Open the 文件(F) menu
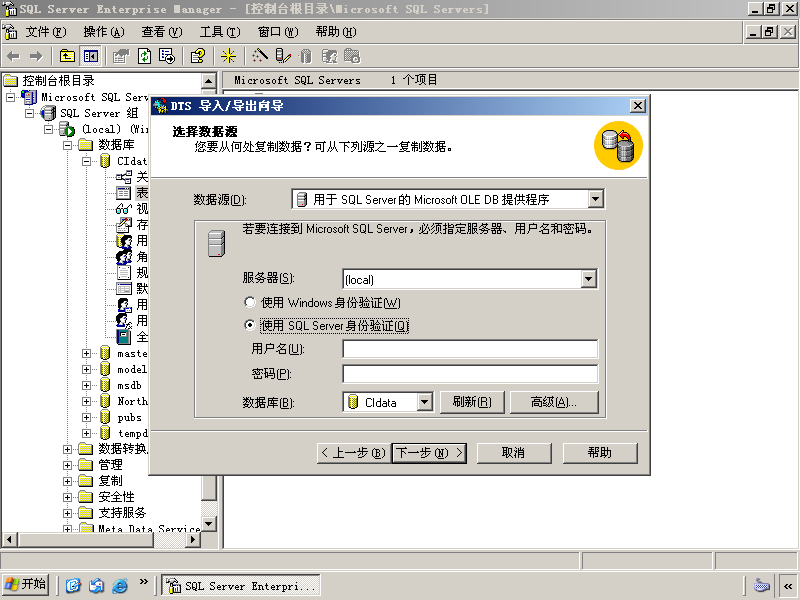The height and width of the screenshot is (600, 800). [x=46, y=32]
